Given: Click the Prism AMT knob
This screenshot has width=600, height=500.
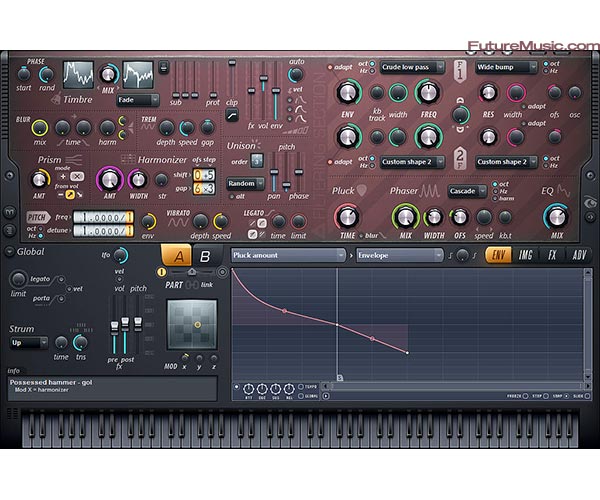Looking at the screenshot, I should pos(39,179).
